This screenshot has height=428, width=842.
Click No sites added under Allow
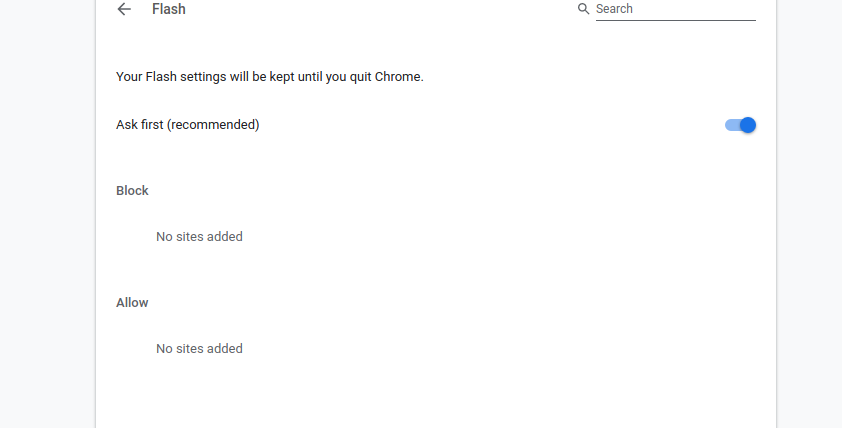click(199, 349)
